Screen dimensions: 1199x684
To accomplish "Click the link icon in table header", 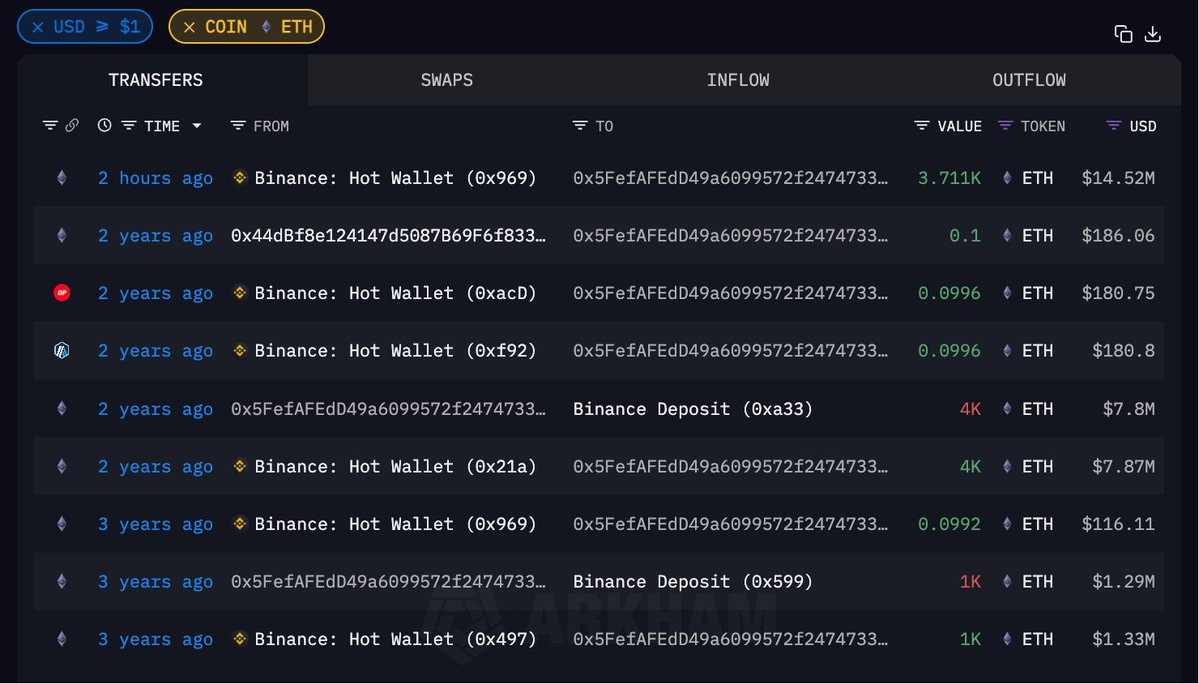I will click(x=72, y=125).
